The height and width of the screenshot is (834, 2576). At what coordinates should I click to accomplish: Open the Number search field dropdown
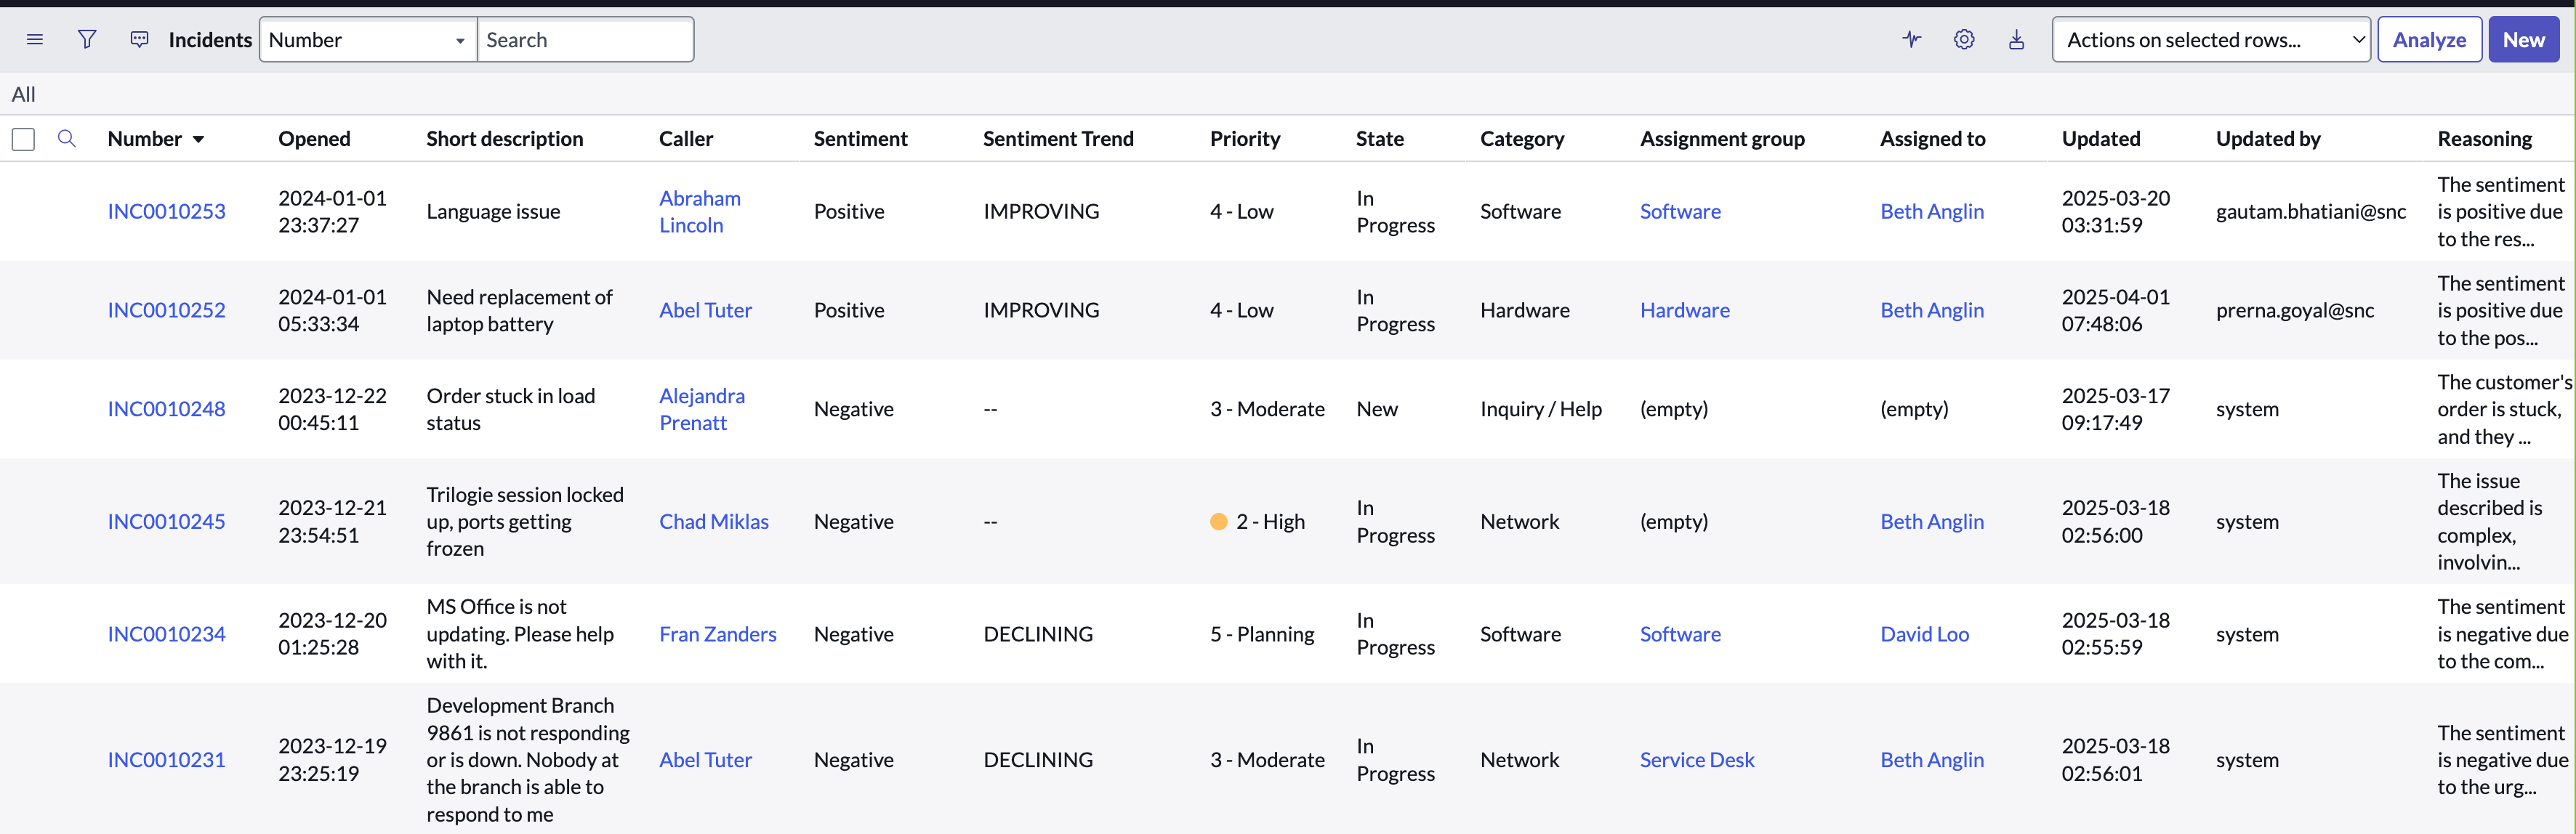pyautogui.click(x=368, y=40)
